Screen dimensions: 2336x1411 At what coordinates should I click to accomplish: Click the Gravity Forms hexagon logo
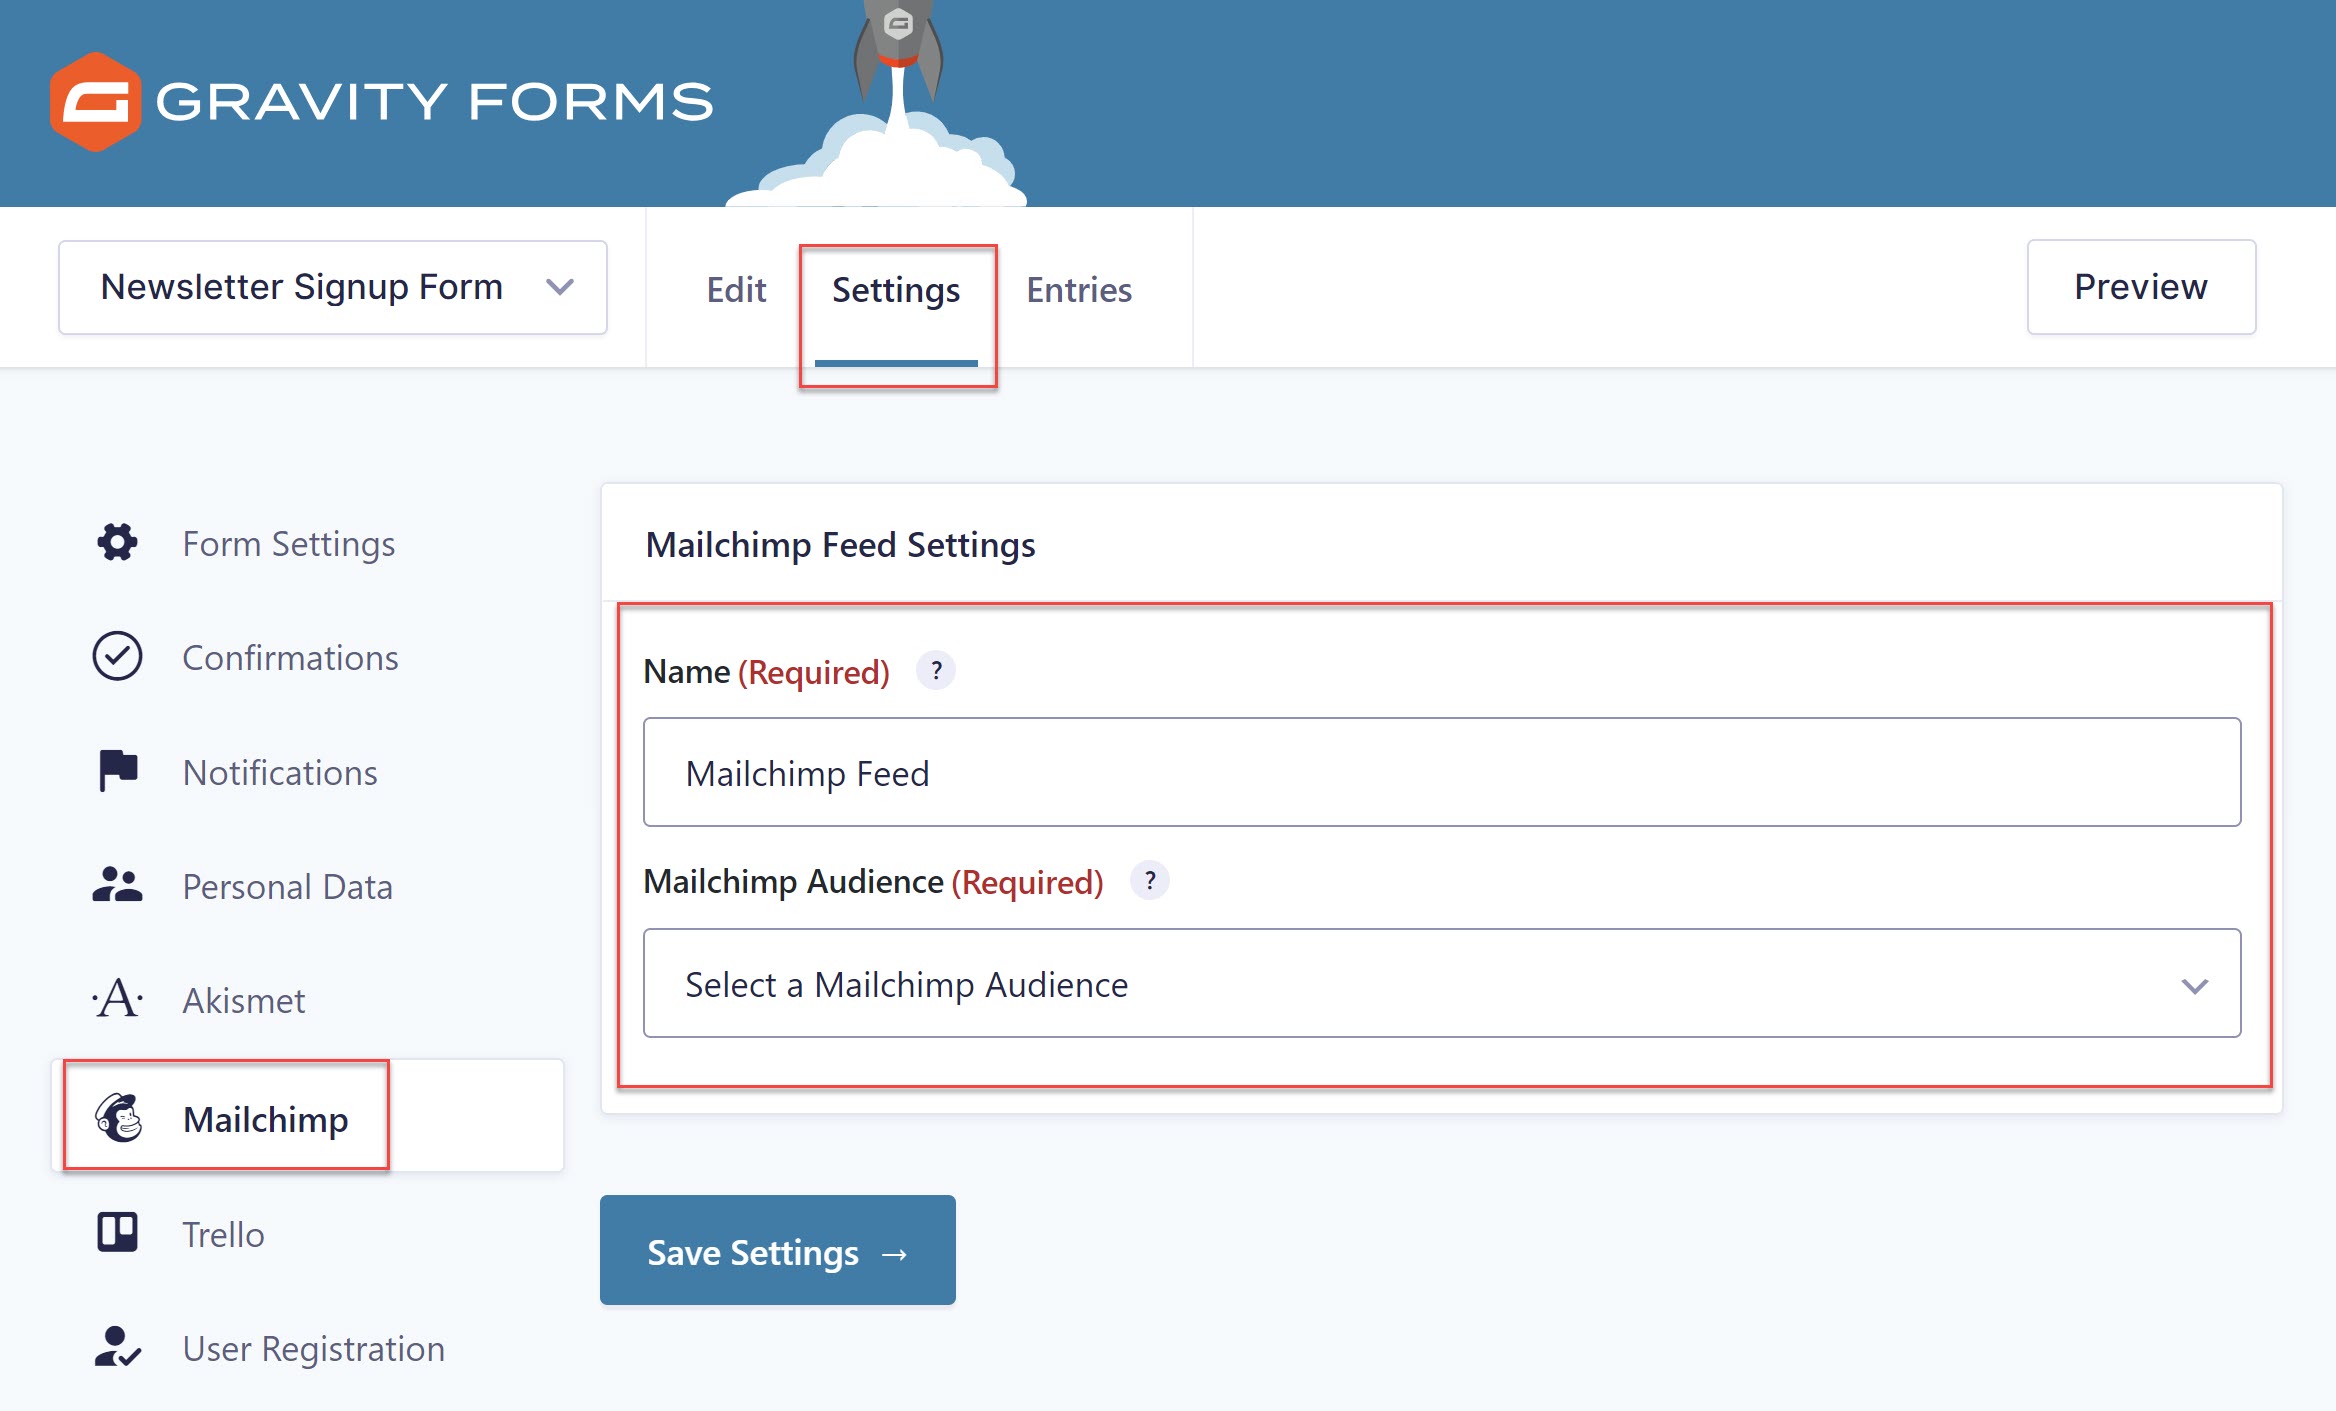95,102
